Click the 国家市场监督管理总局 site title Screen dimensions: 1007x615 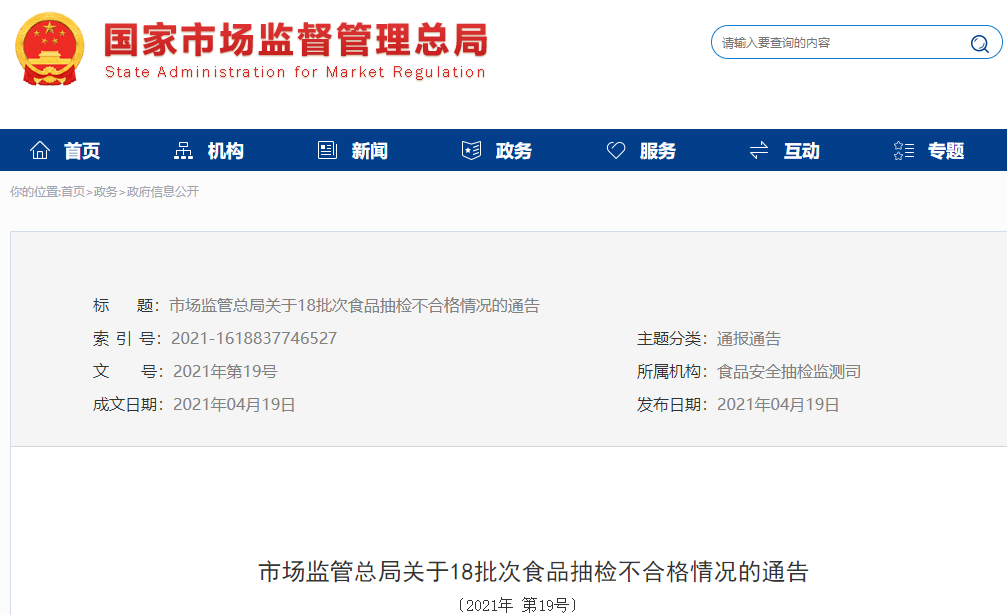[296, 40]
